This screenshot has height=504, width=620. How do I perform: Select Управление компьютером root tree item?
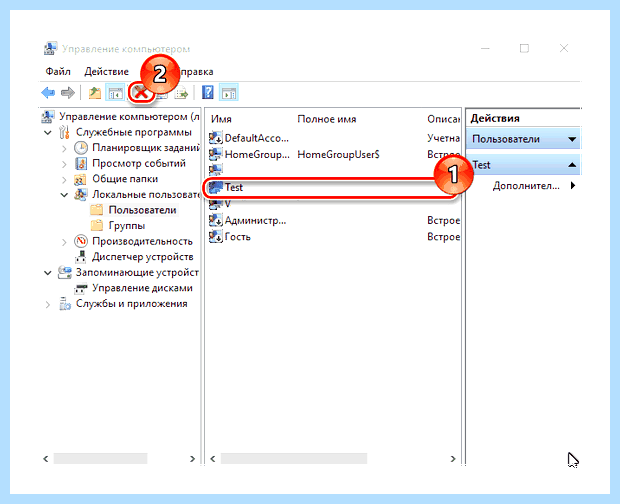coord(129,117)
